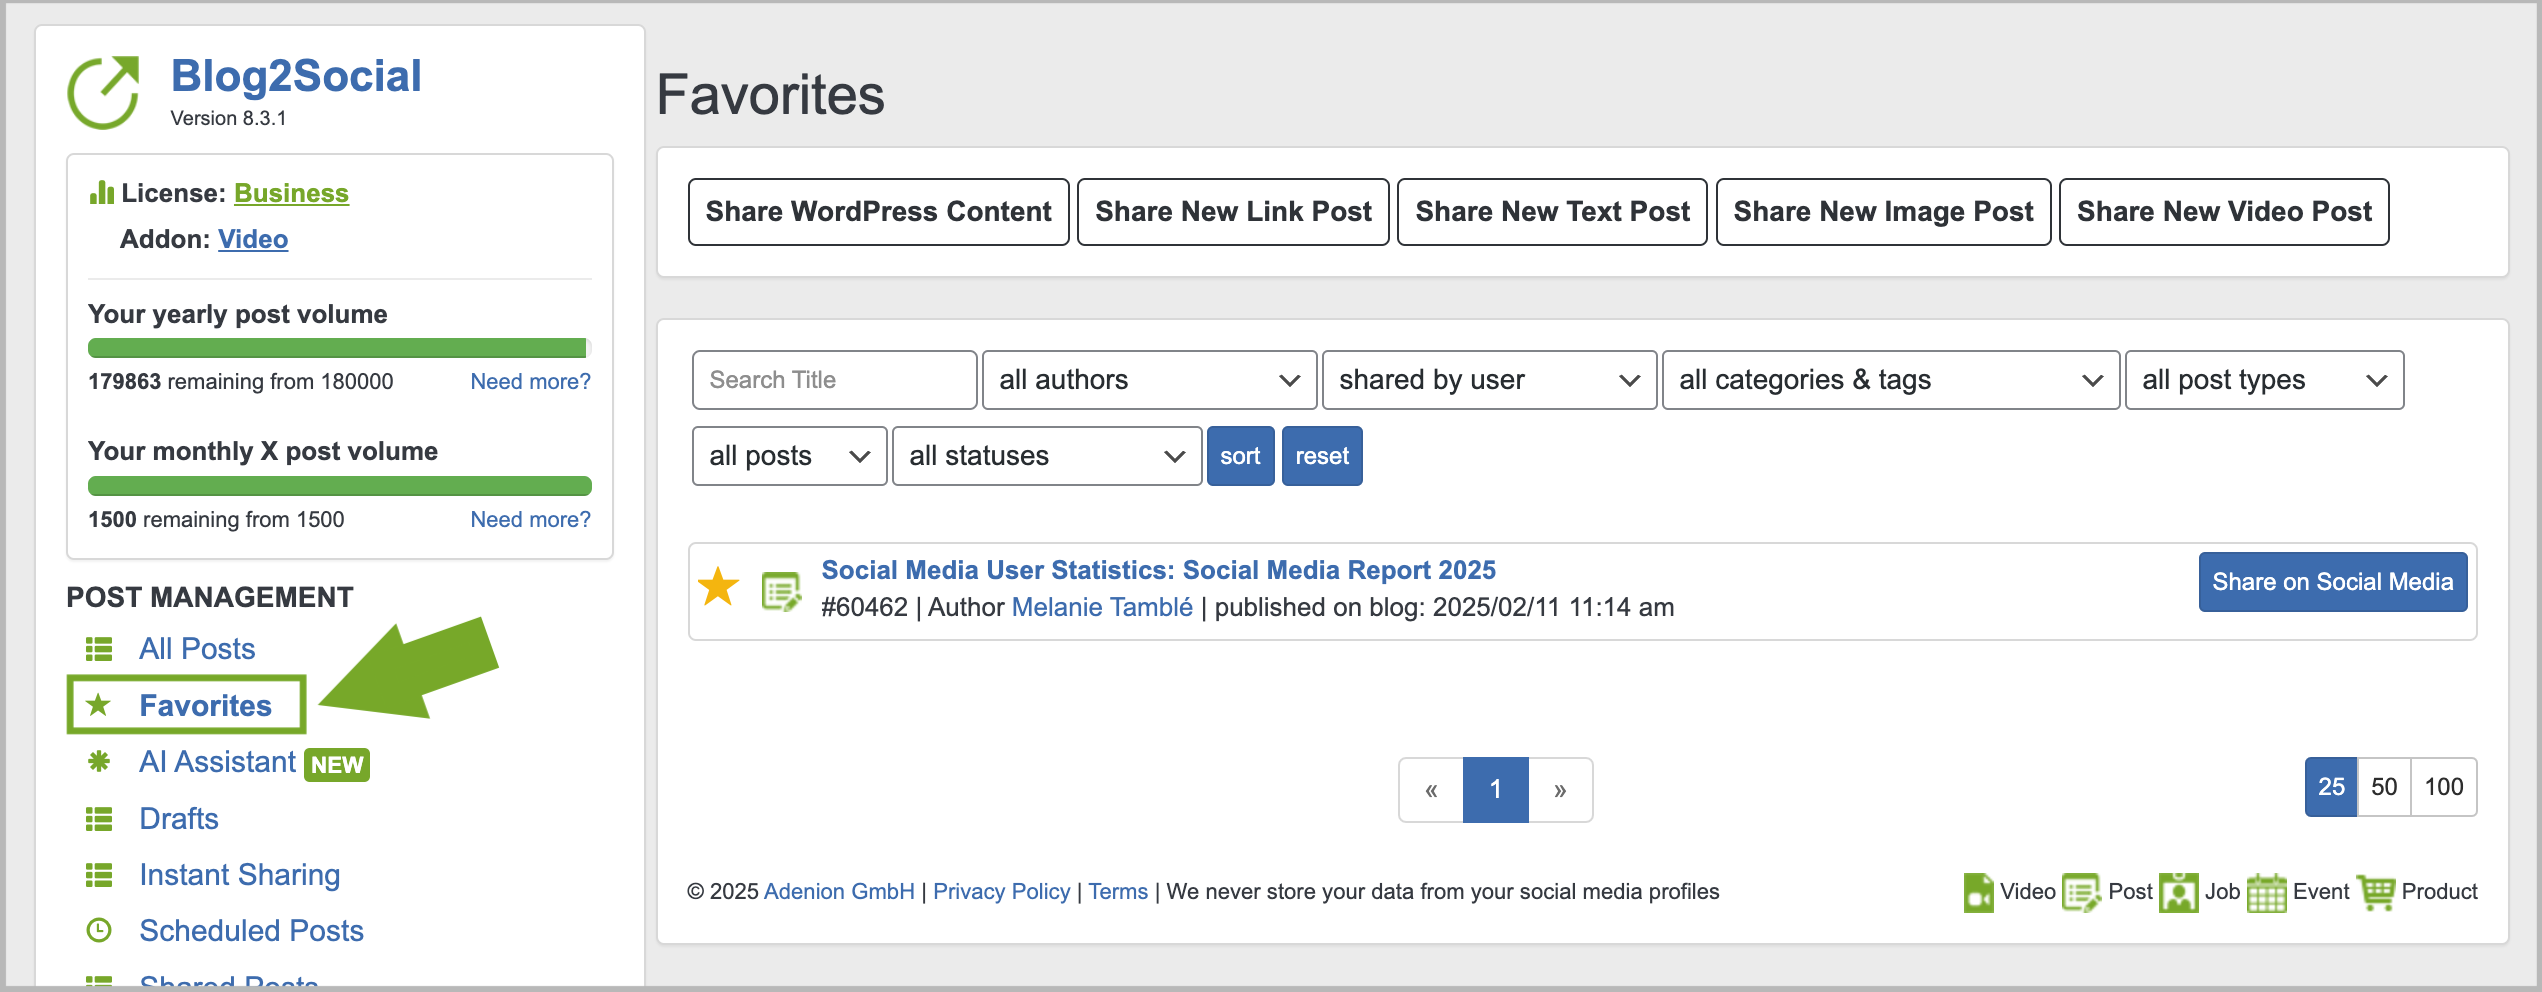Click the NEW badge next to AI Assistant

337,765
